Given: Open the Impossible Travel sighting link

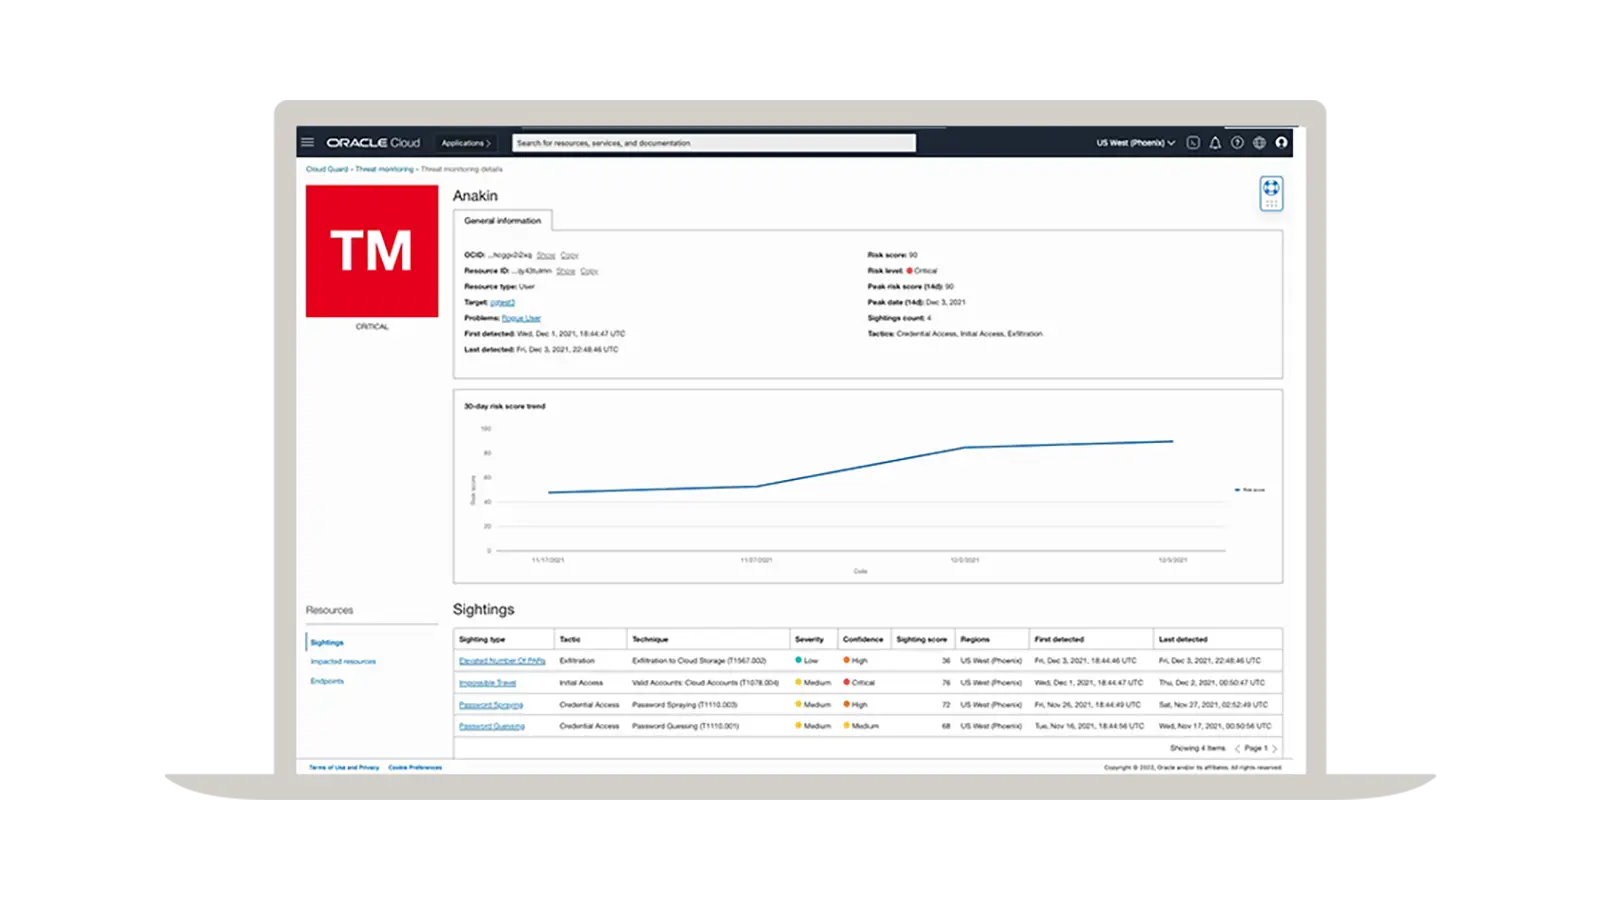Looking at the screenshot, I should pyautogui.click(x=488, y=683).
